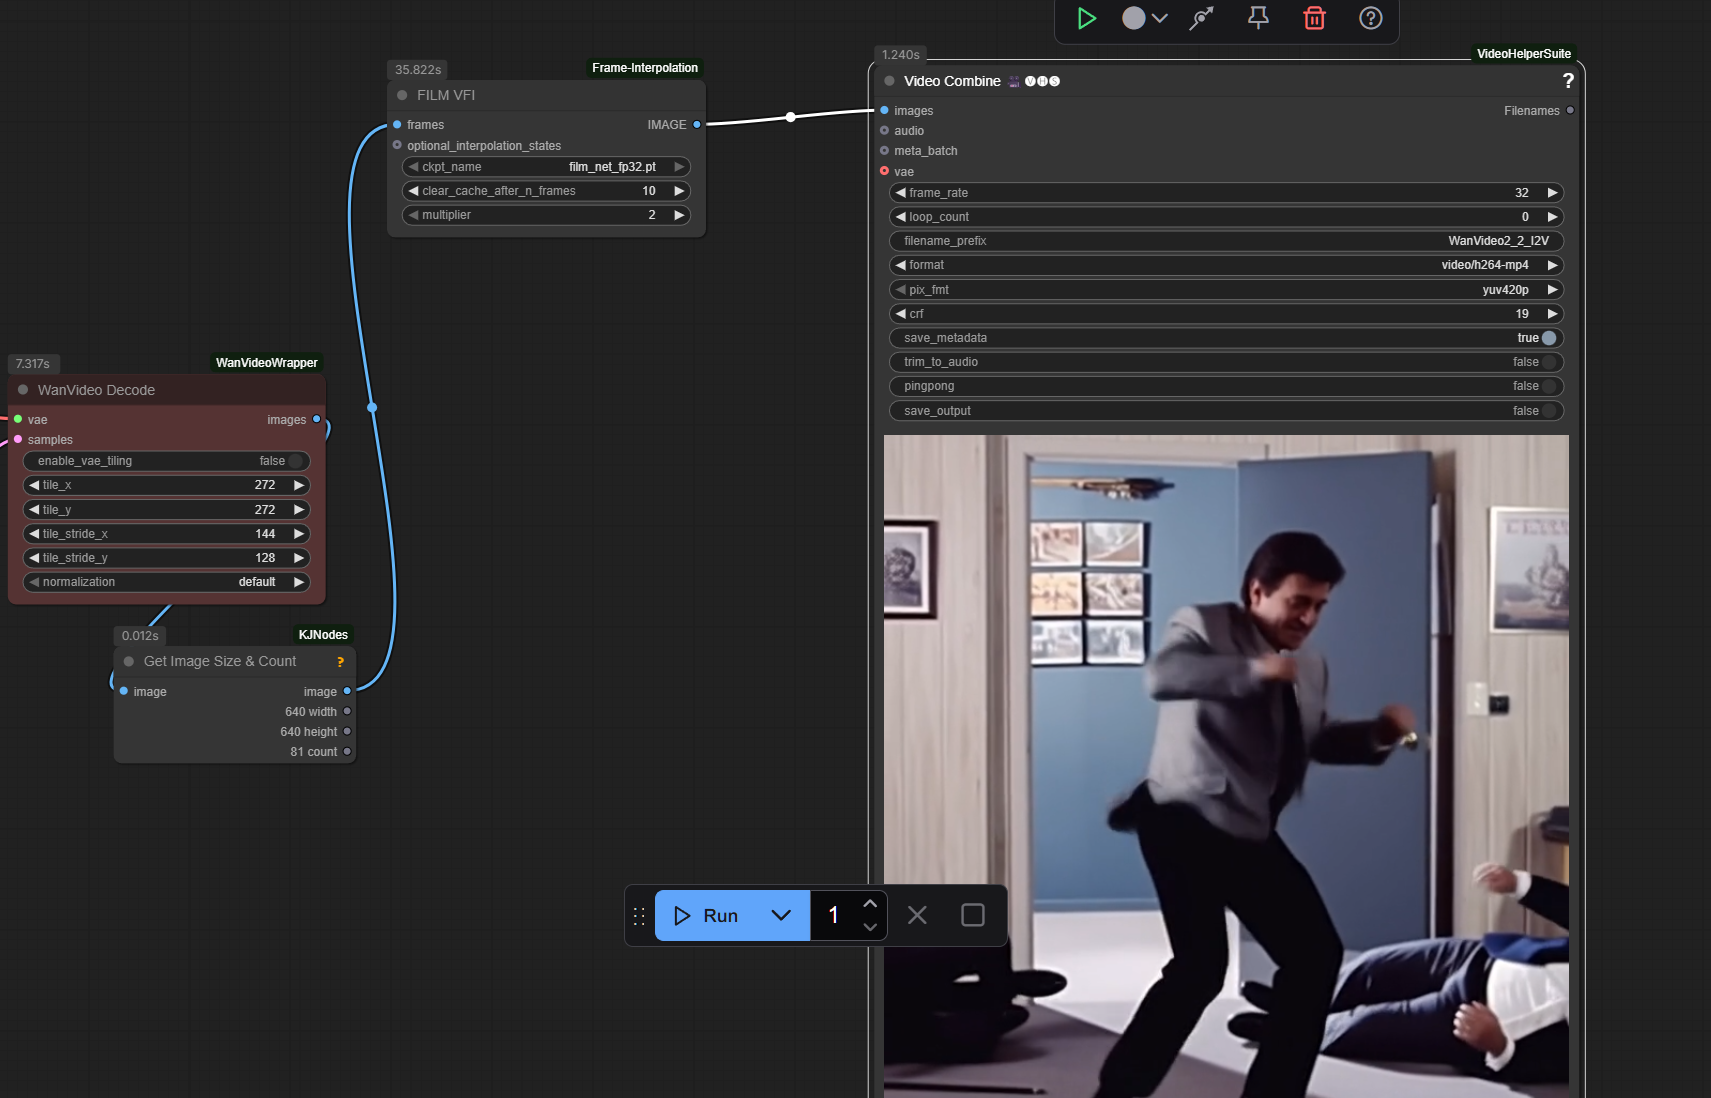Increase clear_cache_after_n_frames value
This screenshot has height=1098, width=1711.
(x=679, y=191)
